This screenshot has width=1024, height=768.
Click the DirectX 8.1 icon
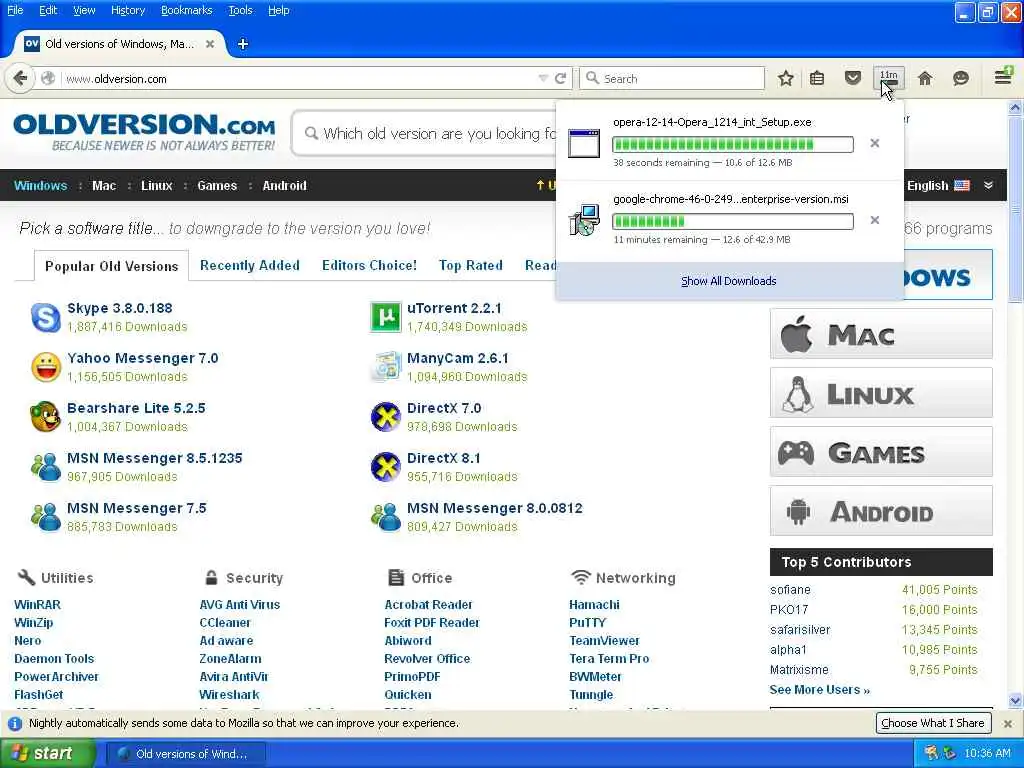pos(385,466)
